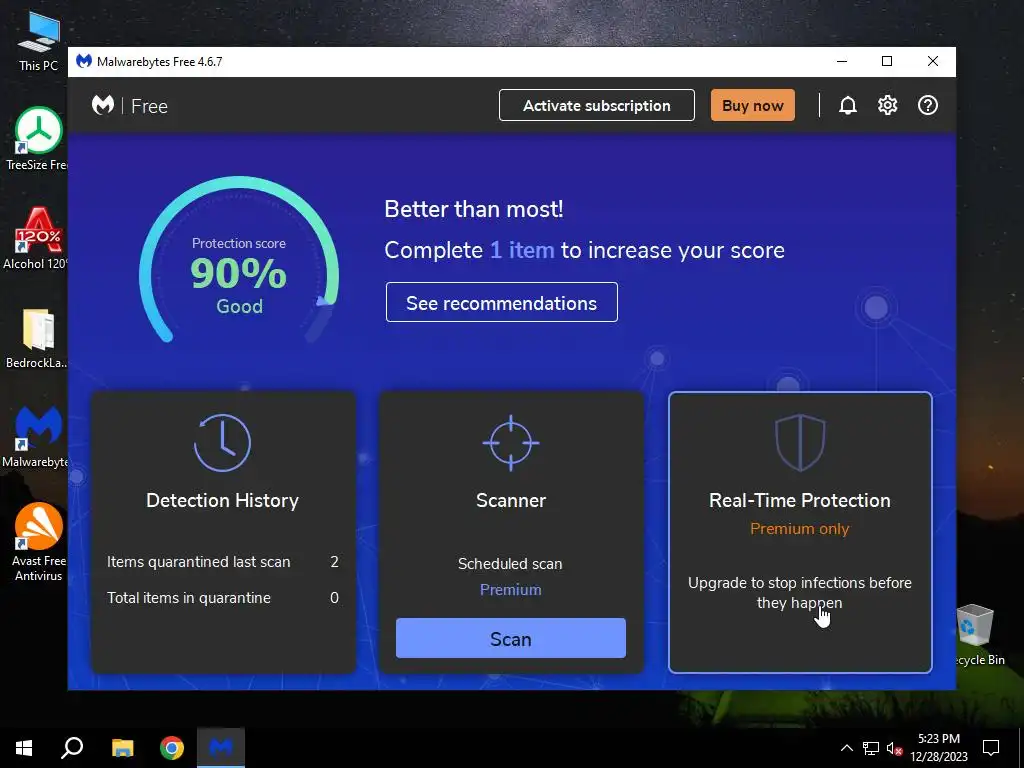Open File Explorer from the taskbar
Image resolution: width=1024 pixels, height=768 pixels.
coord(122,748)
